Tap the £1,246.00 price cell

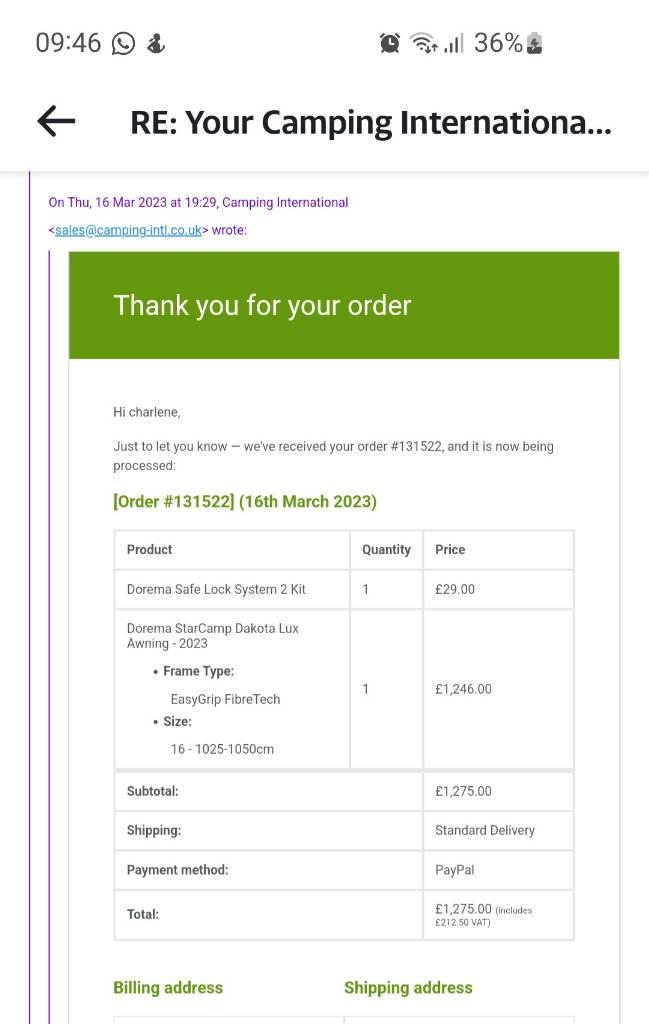click(x=498, y=689)
